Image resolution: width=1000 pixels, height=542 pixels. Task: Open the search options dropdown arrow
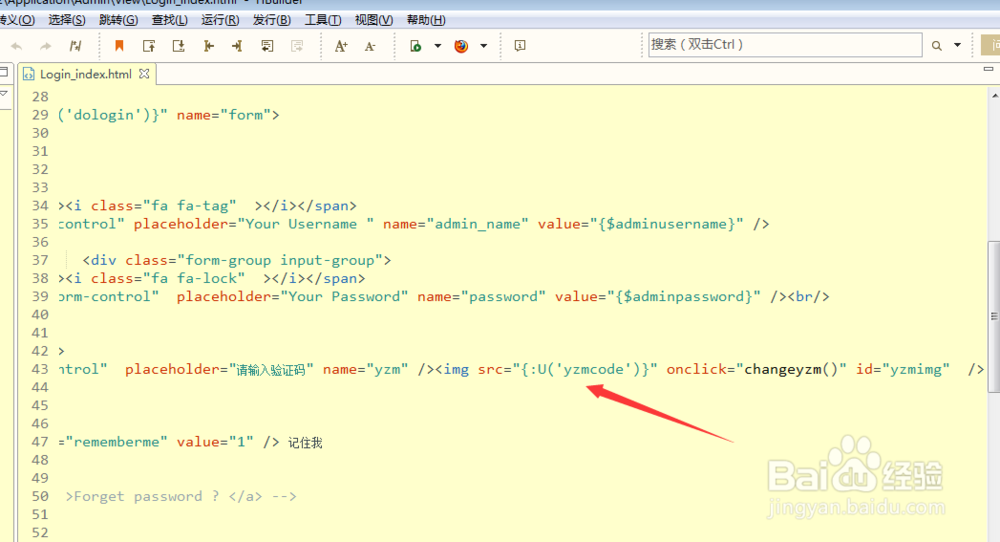click(x=957, y=45)
